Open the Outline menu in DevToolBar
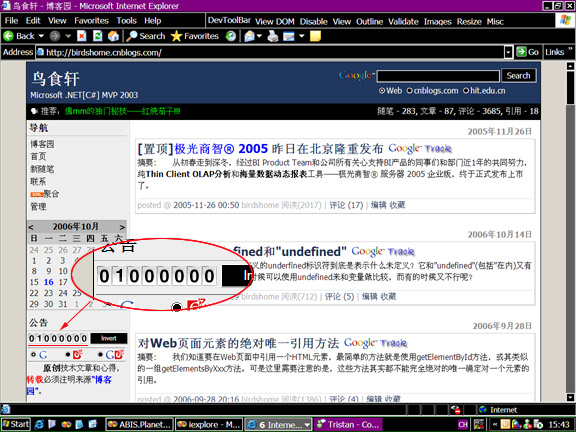The image size is (576, 432). (369, 22)
